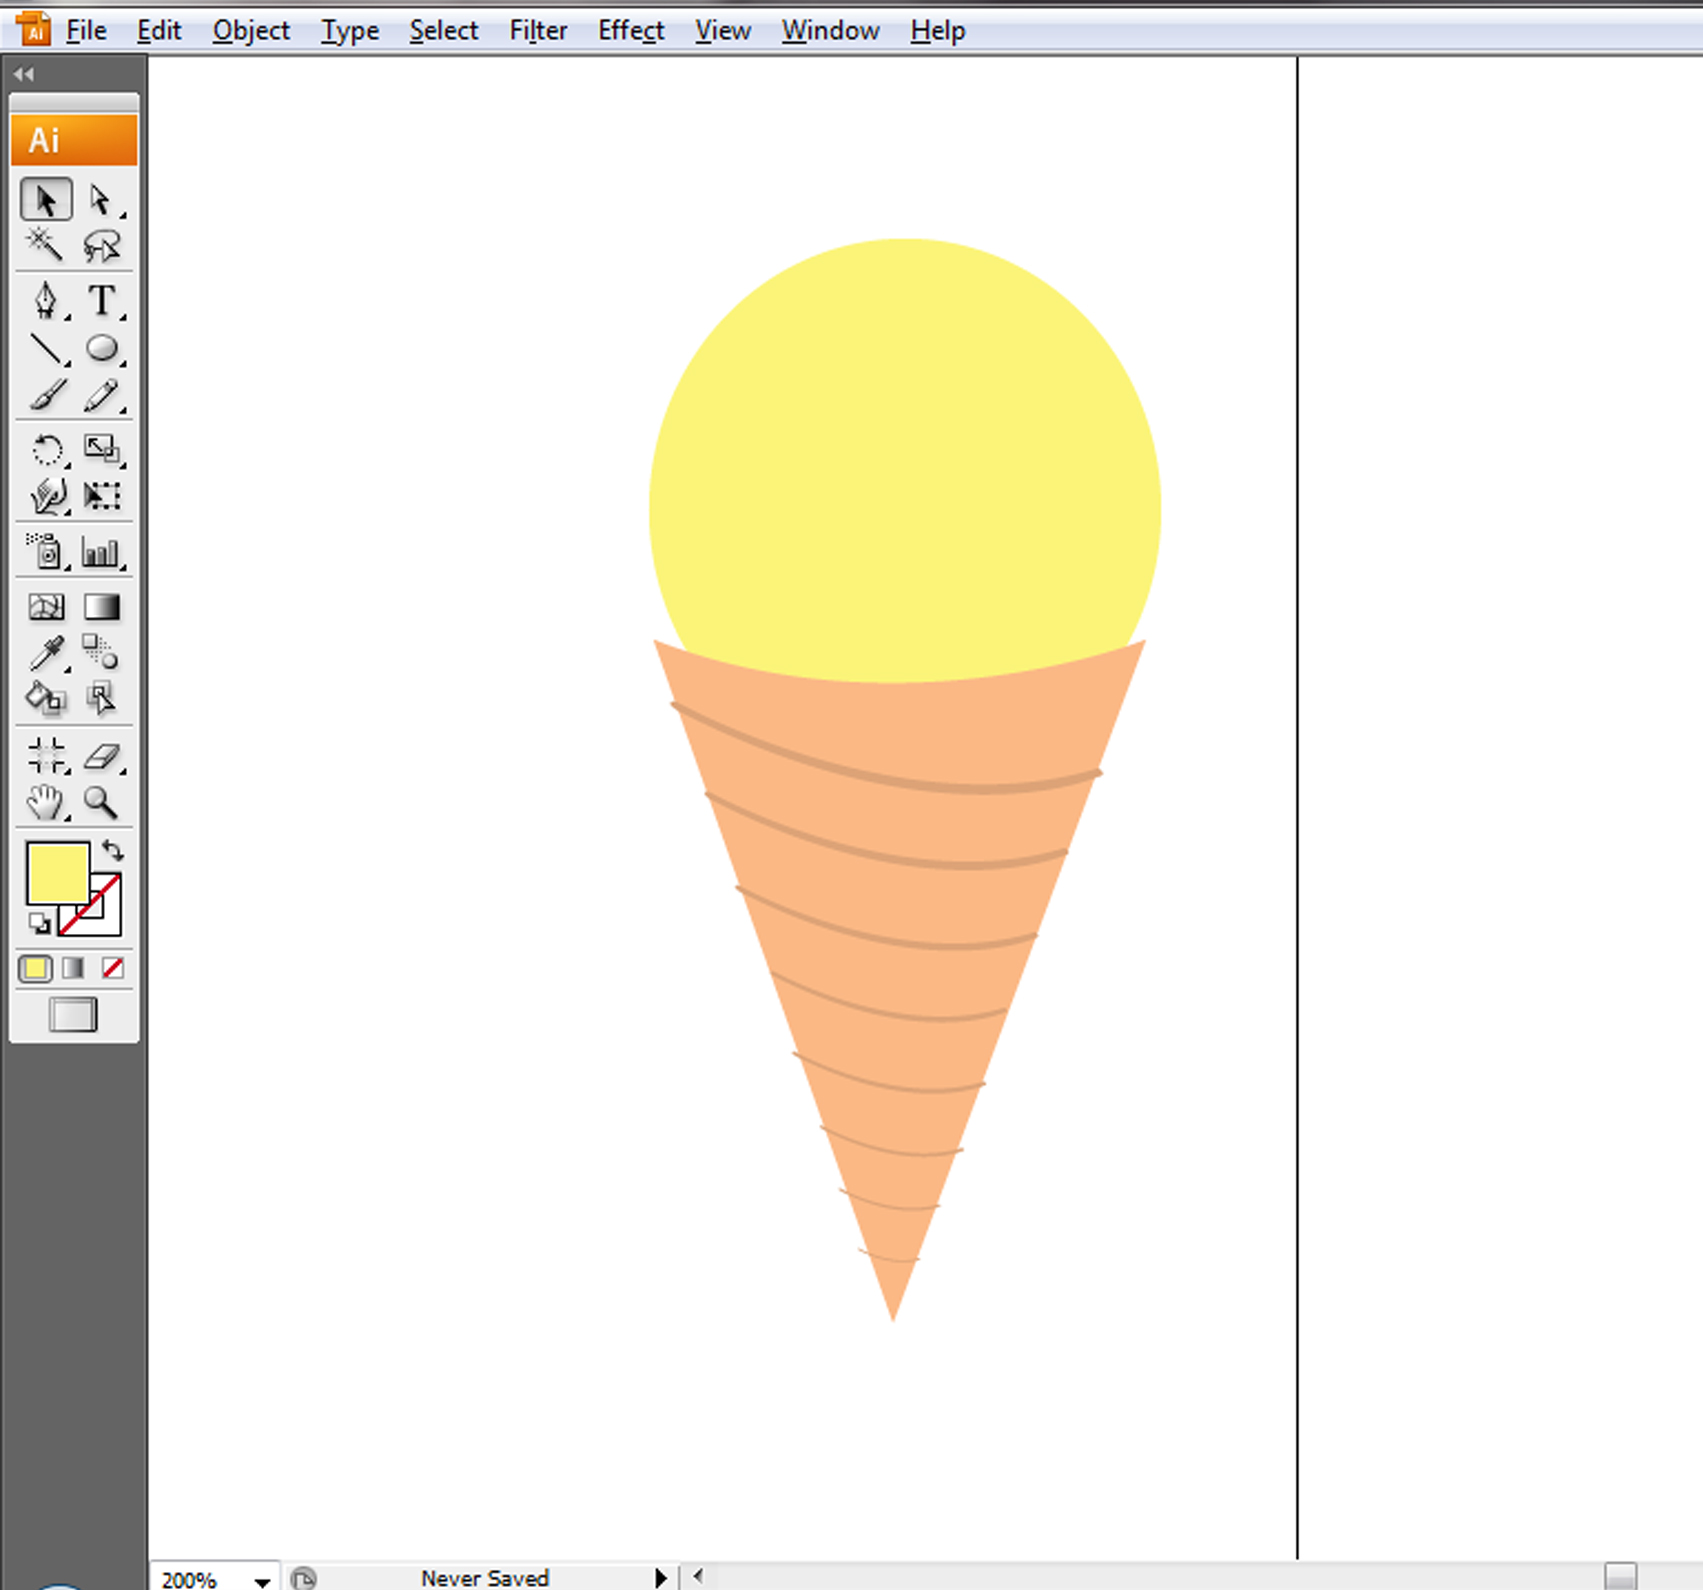Reset to default fill and stroke
The height and width of the screenshot is (1590, 1703).
(39, 924)
